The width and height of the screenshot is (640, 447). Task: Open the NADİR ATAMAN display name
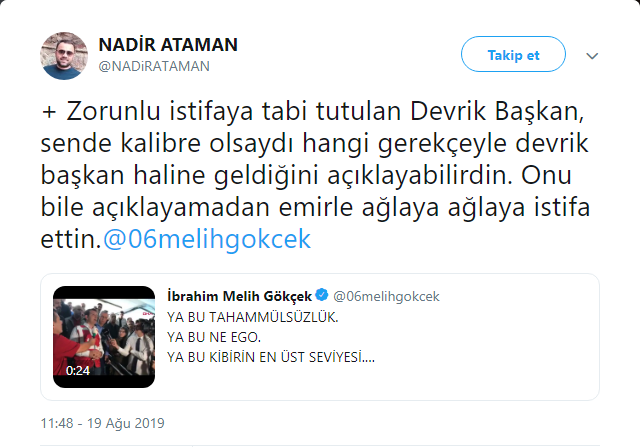(169, 45)
